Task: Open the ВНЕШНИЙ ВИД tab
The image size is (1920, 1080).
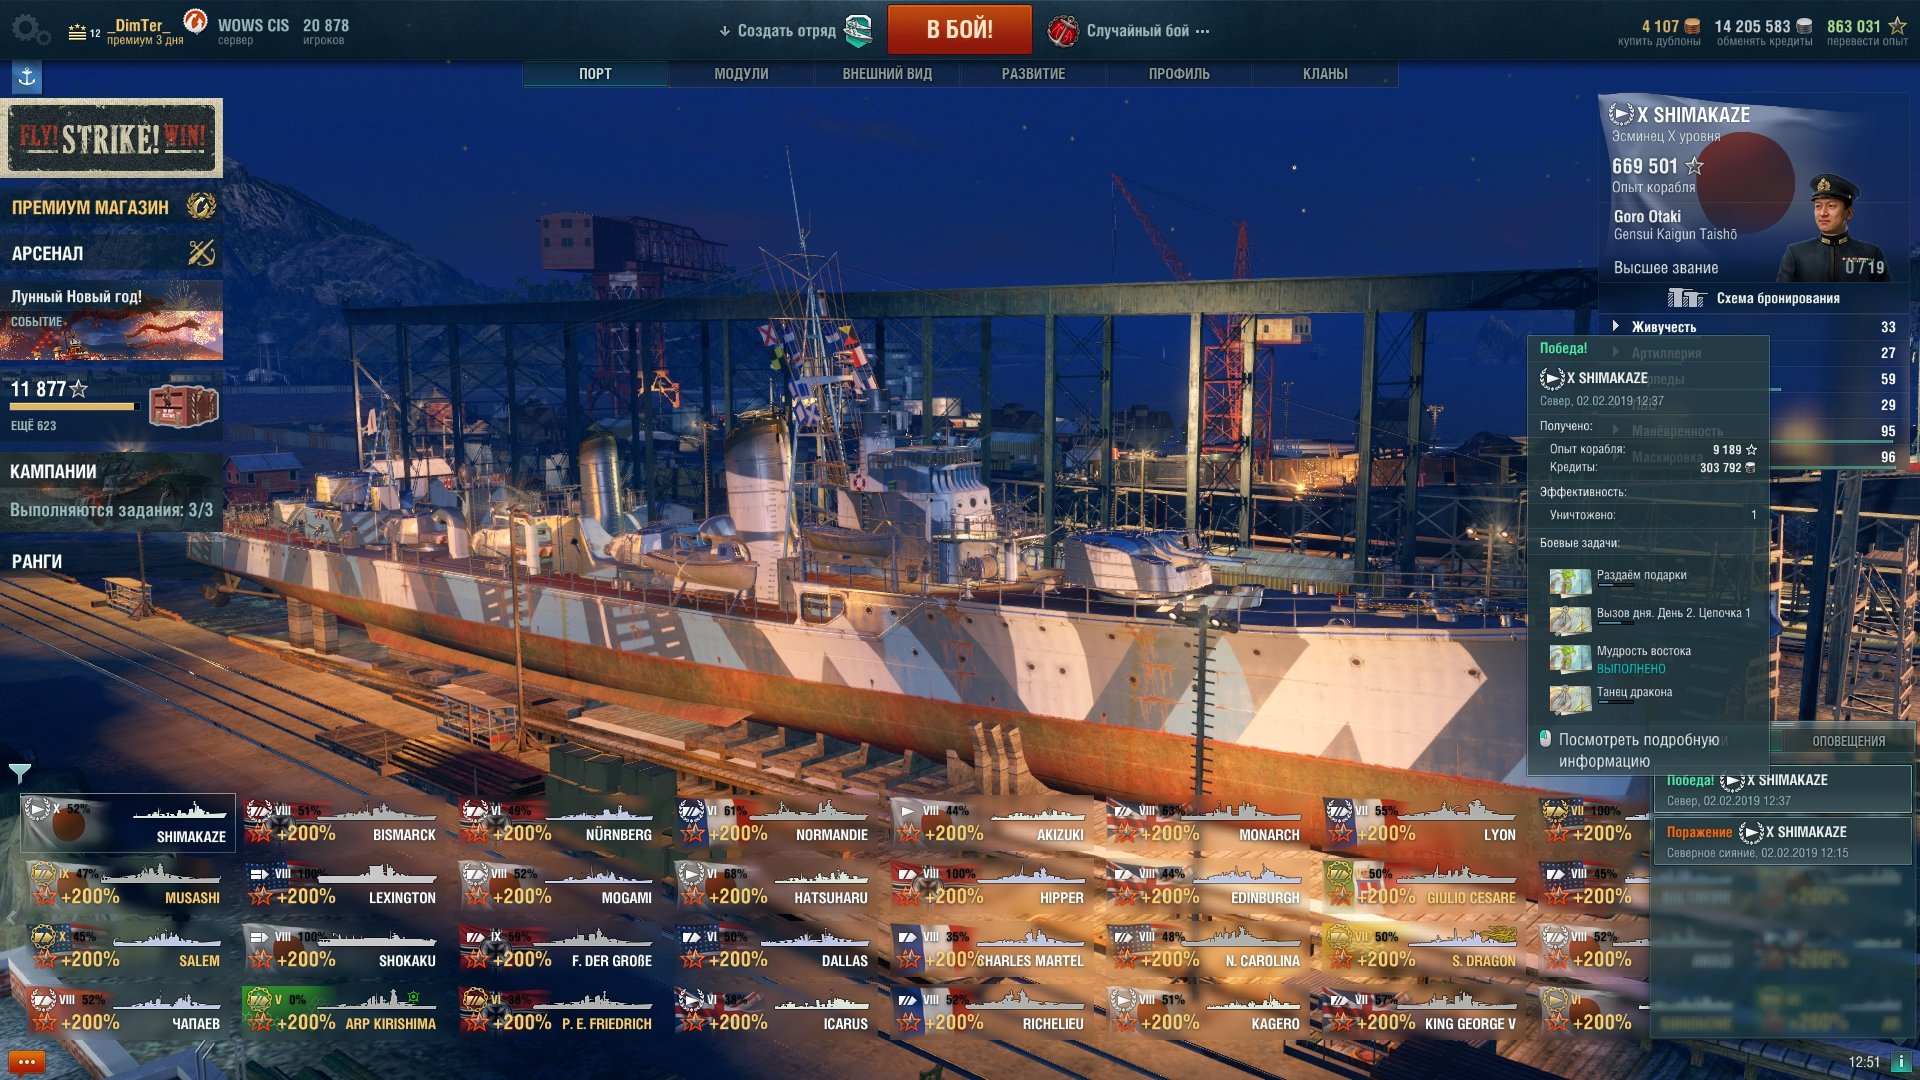Action: (x=887, y=74)
